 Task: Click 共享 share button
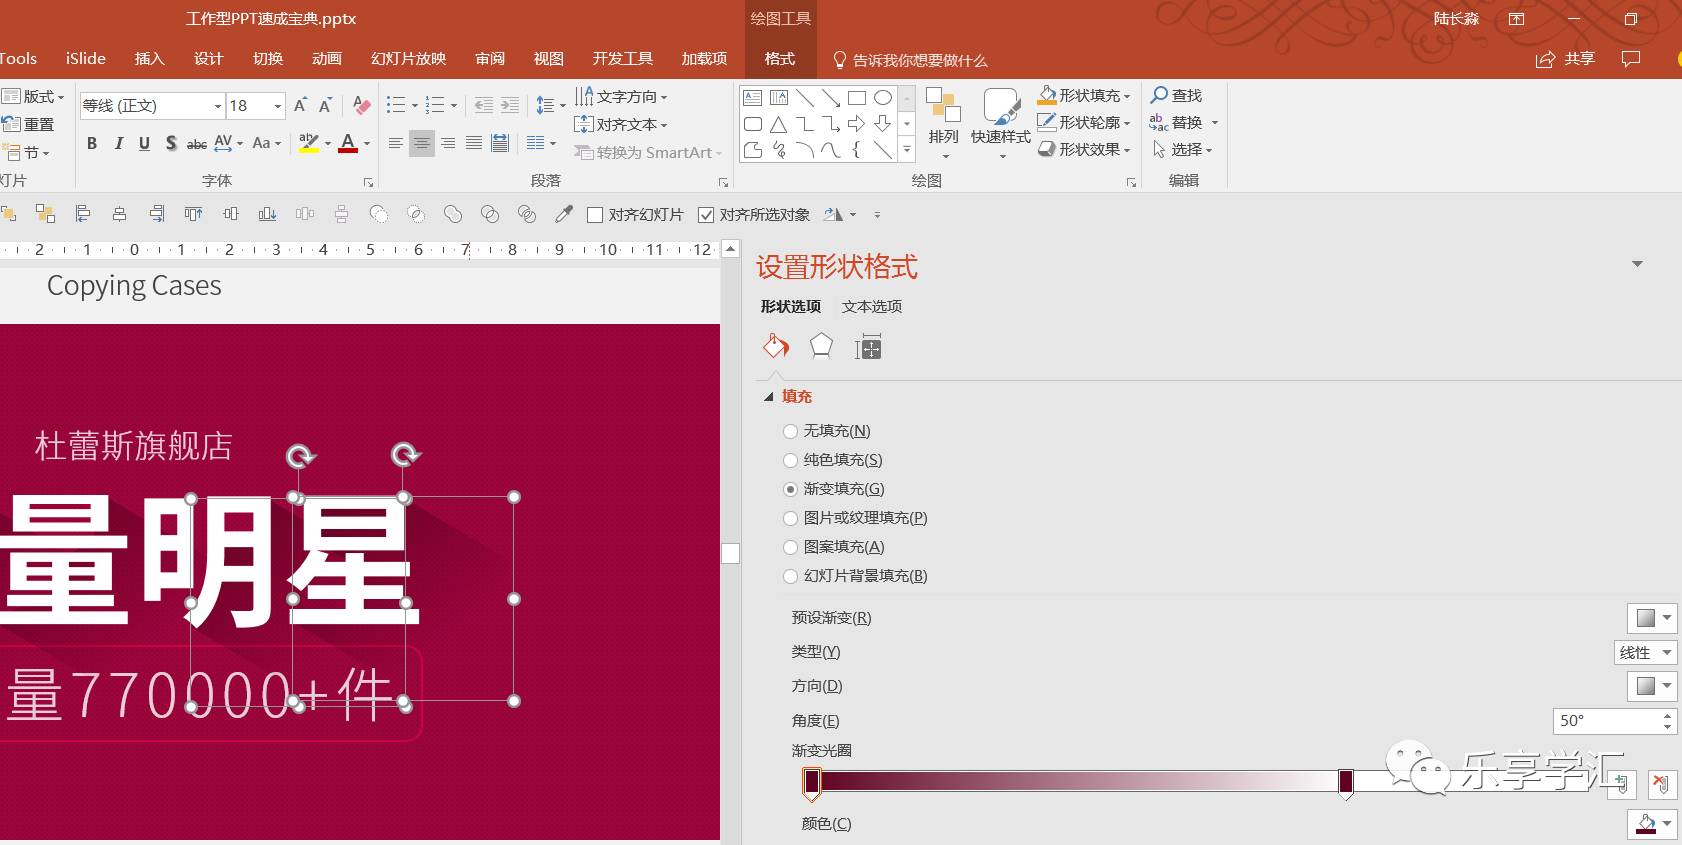[1566, 59]
